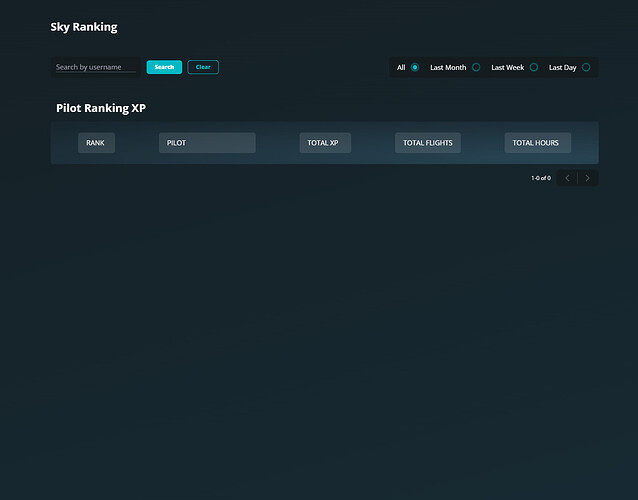Click the Last Week label text

click(508, 68)
